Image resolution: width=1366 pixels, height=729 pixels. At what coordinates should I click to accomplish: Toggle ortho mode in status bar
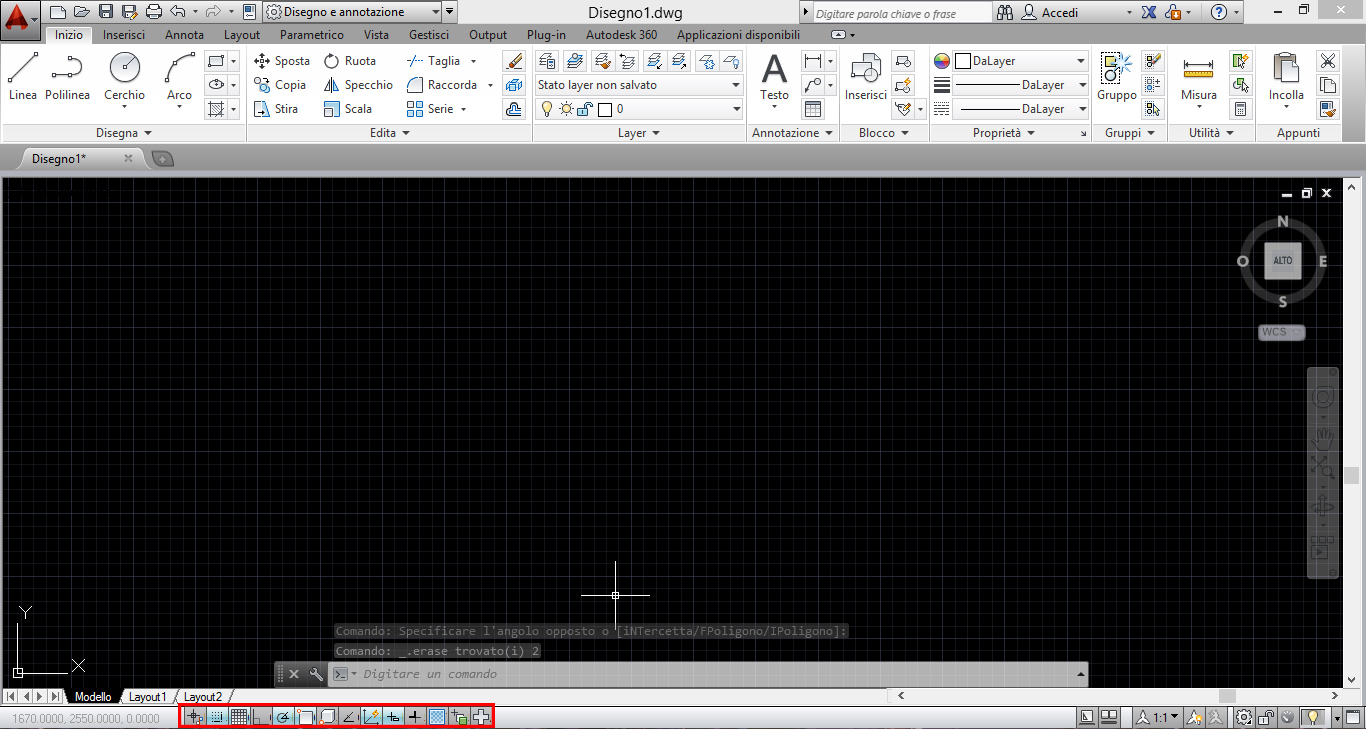261,717
